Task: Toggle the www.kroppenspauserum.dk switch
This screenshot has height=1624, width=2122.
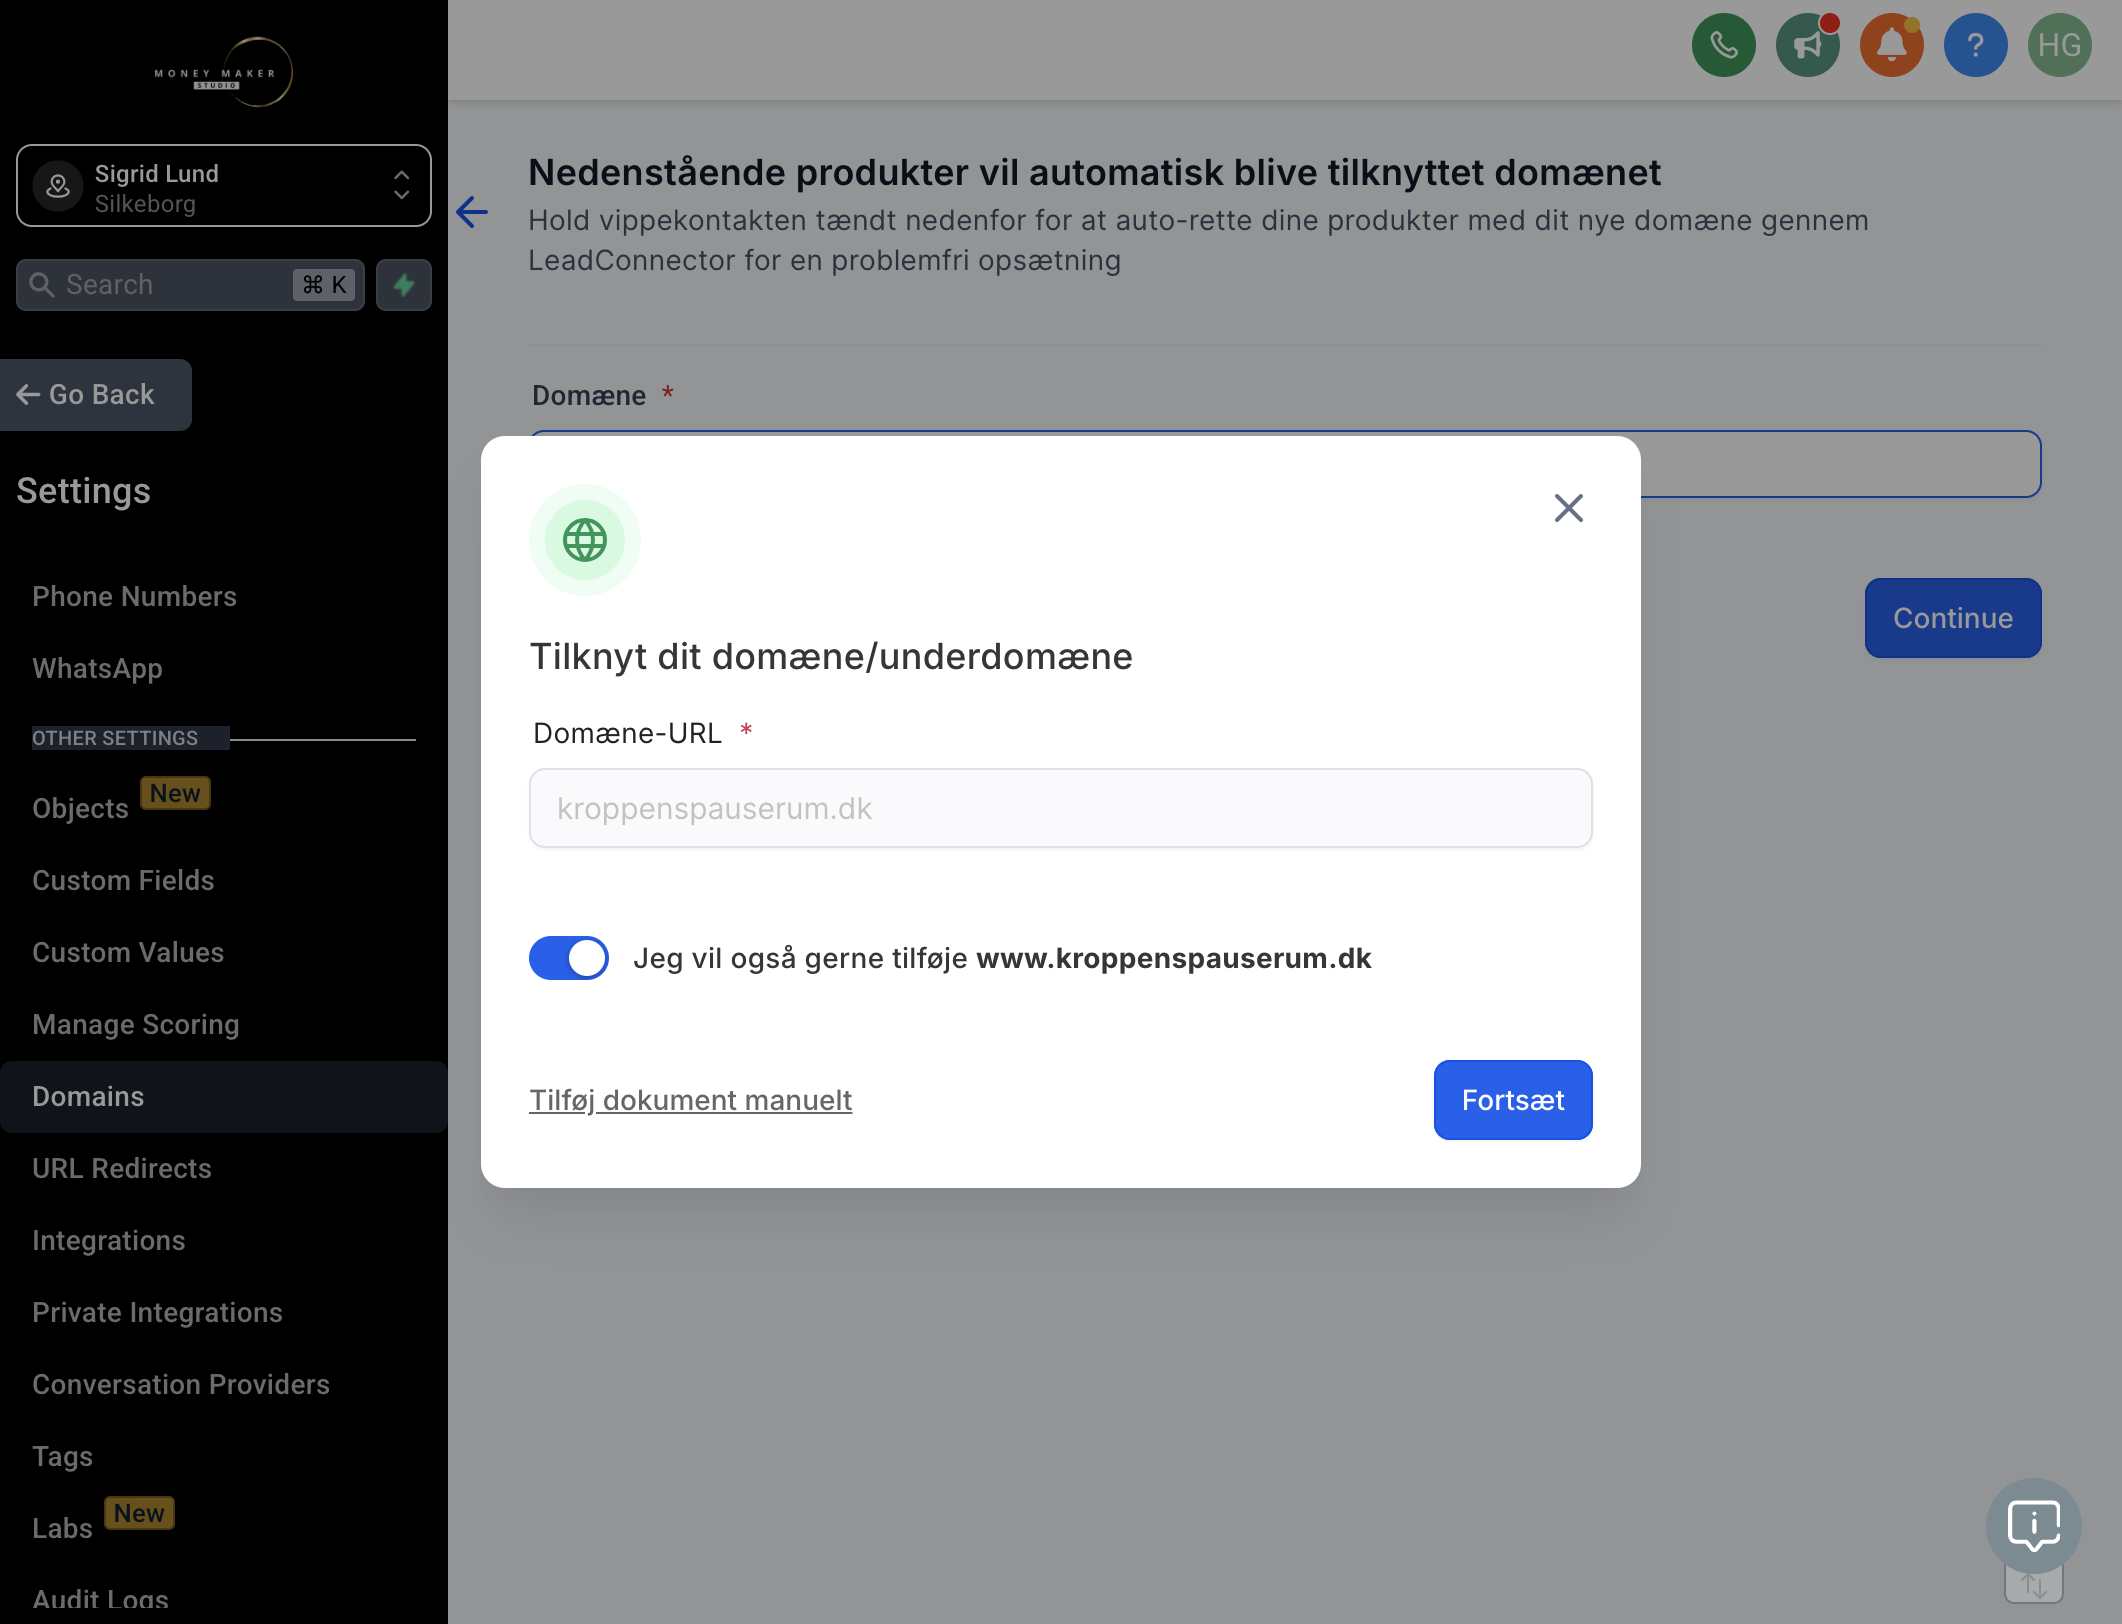Action: click(569, 958)
